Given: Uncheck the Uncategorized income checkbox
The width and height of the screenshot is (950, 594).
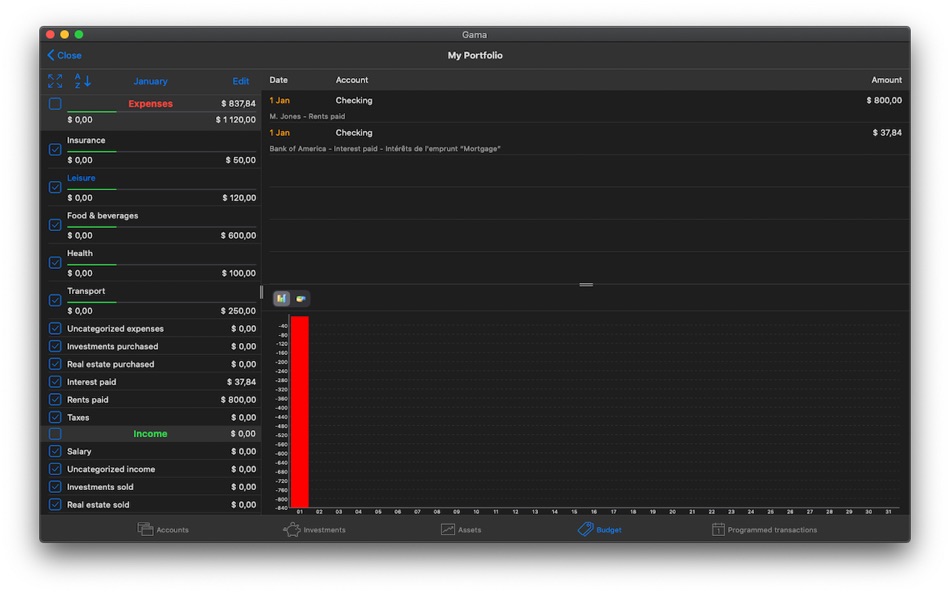Looking at the screenshot, I should tap(55, 469).
